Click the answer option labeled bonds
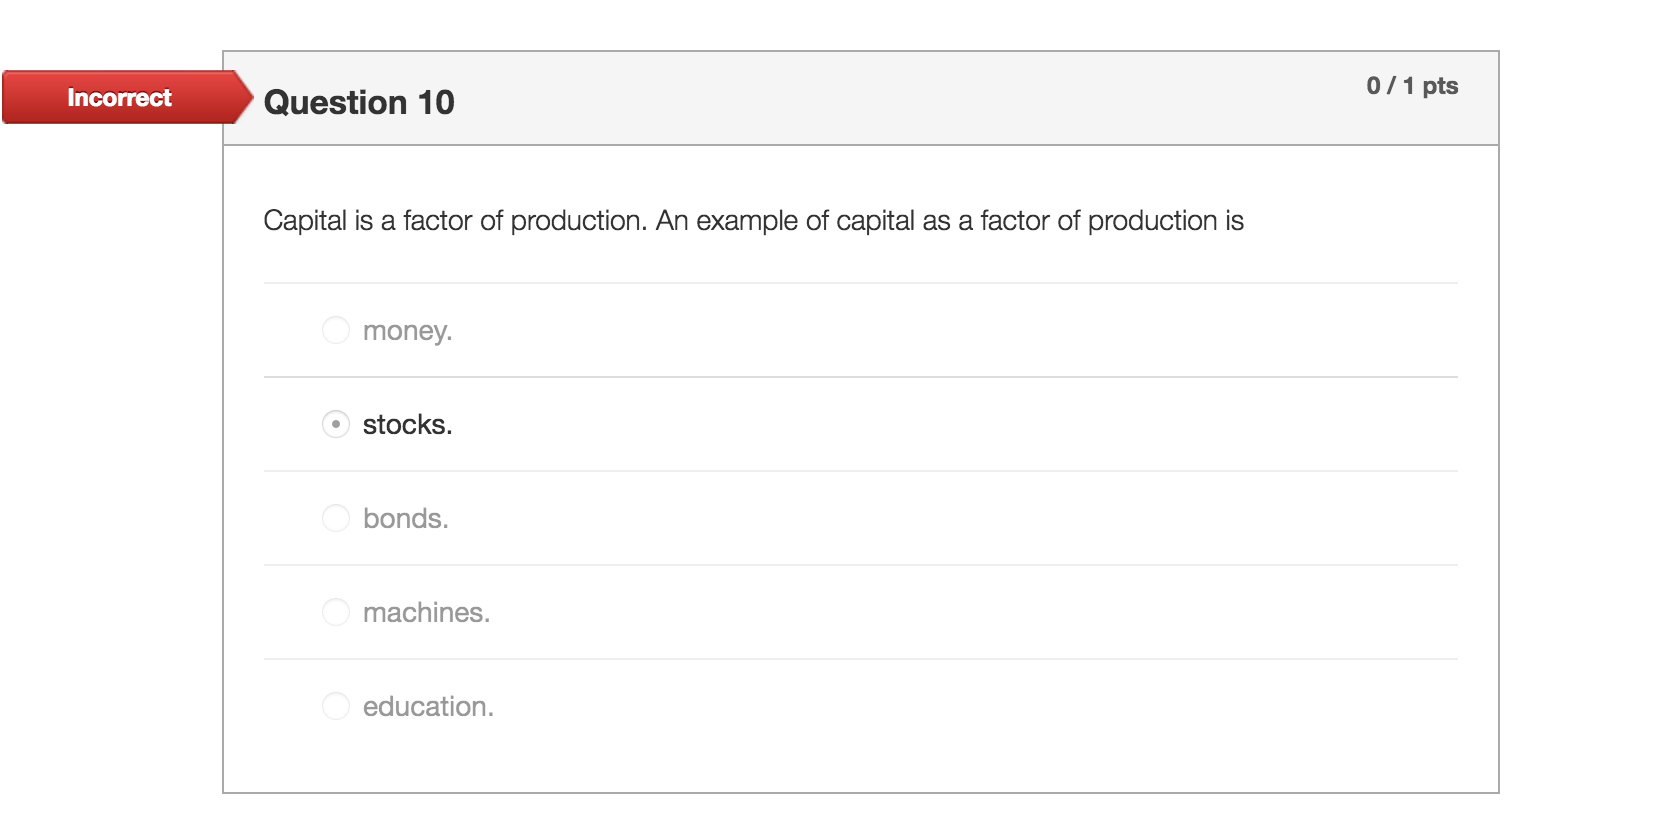The width and height of the screenshot is (1660, 830). pos(404,518)
